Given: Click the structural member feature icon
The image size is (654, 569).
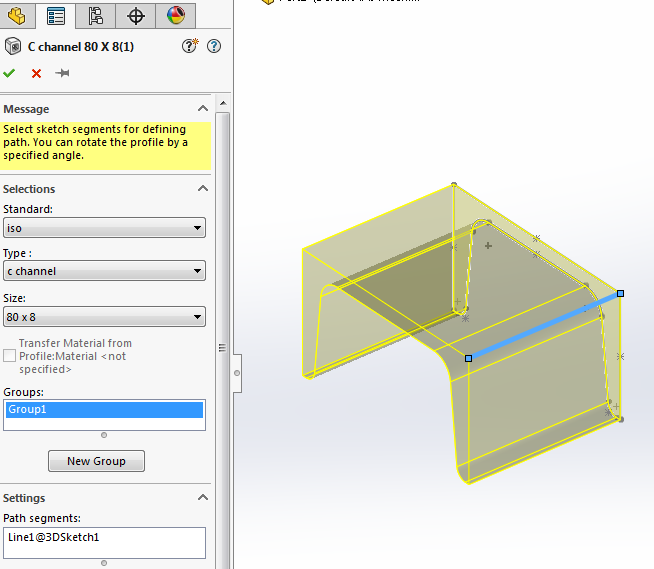Looking at the screenshot, I should (13, 46).
